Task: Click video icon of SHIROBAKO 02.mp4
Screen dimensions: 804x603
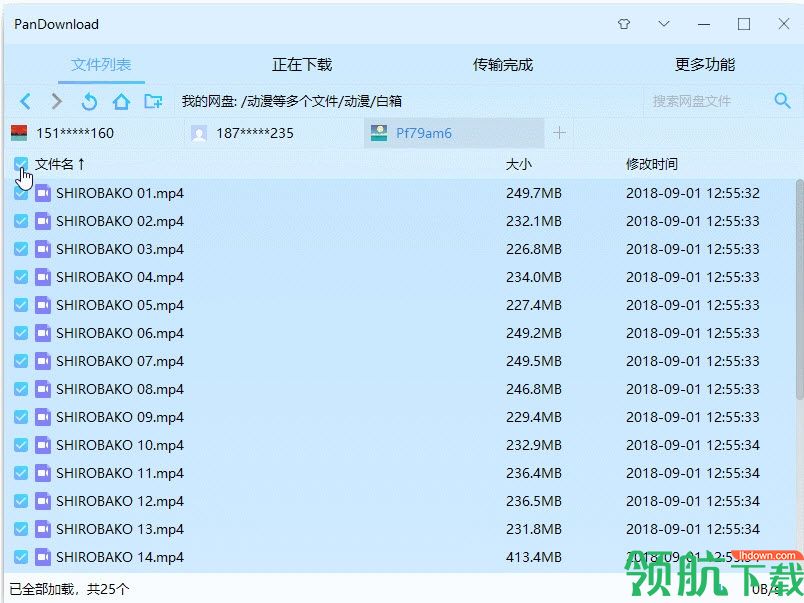Action: click(43, 221)
